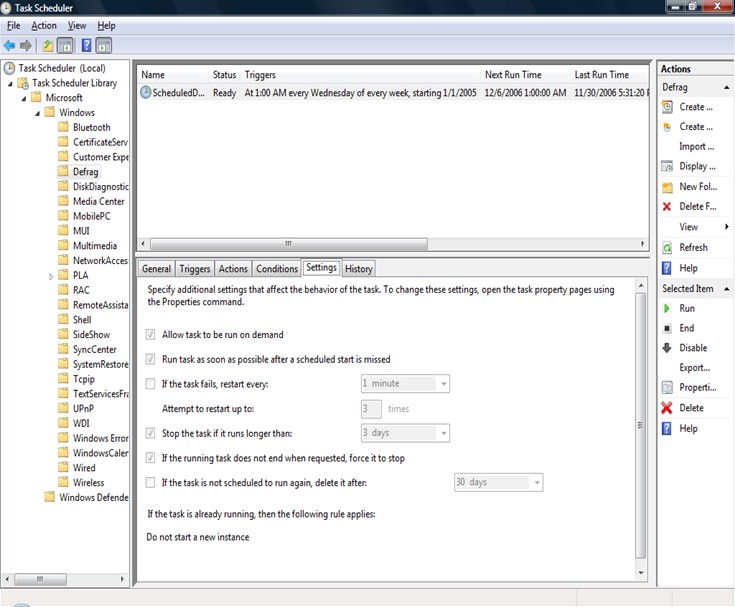
Task: Click the Back arrow in toolbar
Action: (9, 45)
